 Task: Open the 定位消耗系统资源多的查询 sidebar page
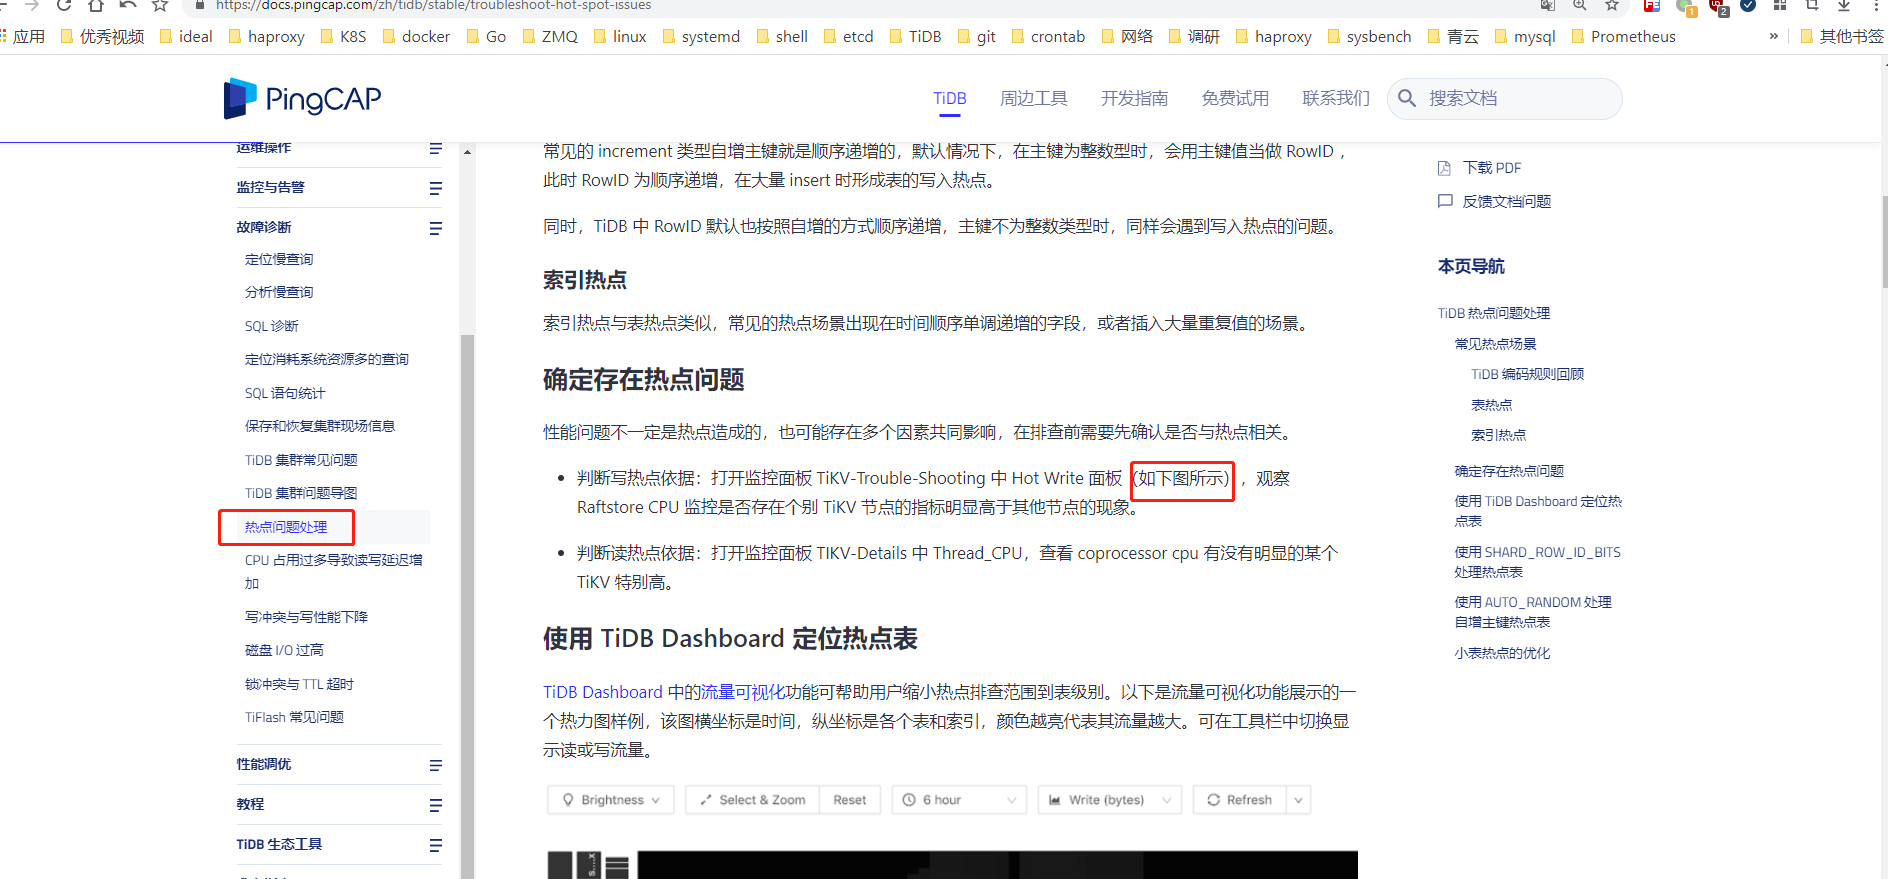point(327,359)
